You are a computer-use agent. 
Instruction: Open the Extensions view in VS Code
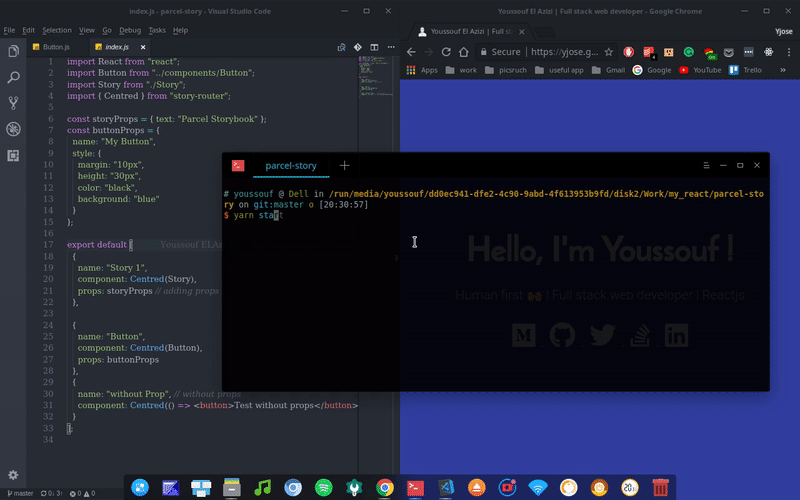tap(13, 156)
